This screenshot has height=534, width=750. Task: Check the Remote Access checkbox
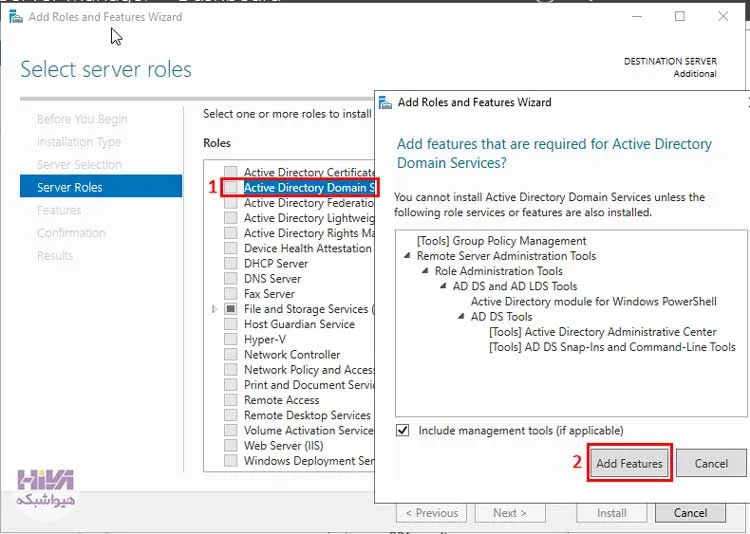point(231,400)
